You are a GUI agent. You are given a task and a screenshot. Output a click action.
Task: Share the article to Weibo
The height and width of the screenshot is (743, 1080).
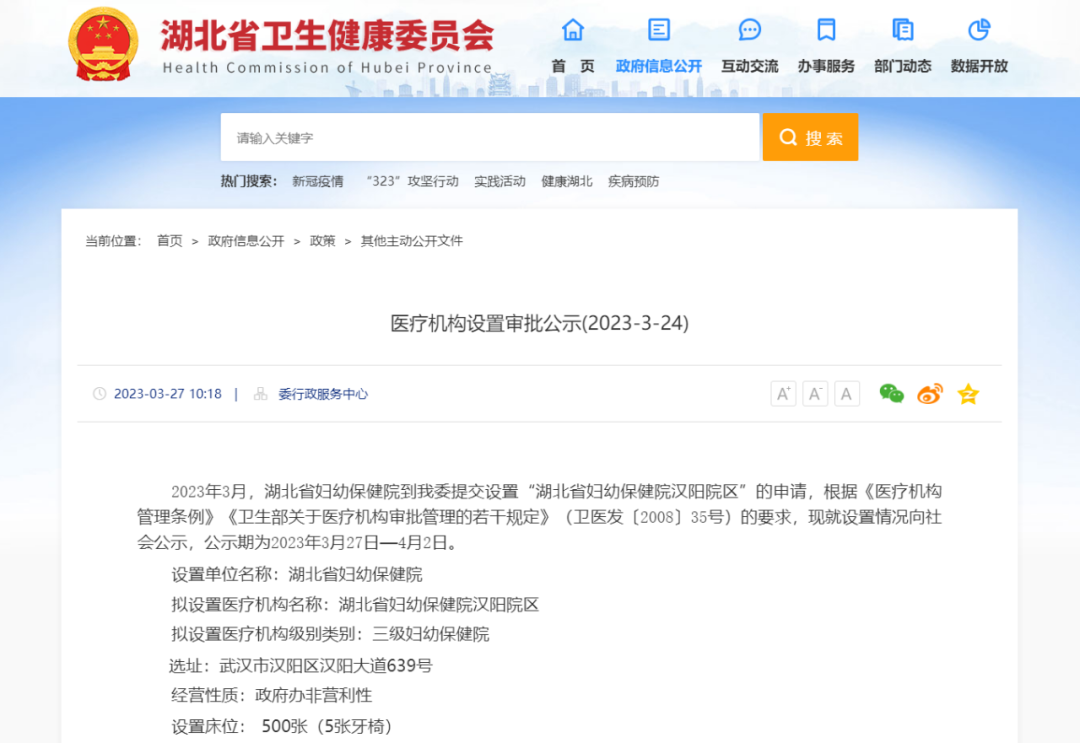coord(929,394)
